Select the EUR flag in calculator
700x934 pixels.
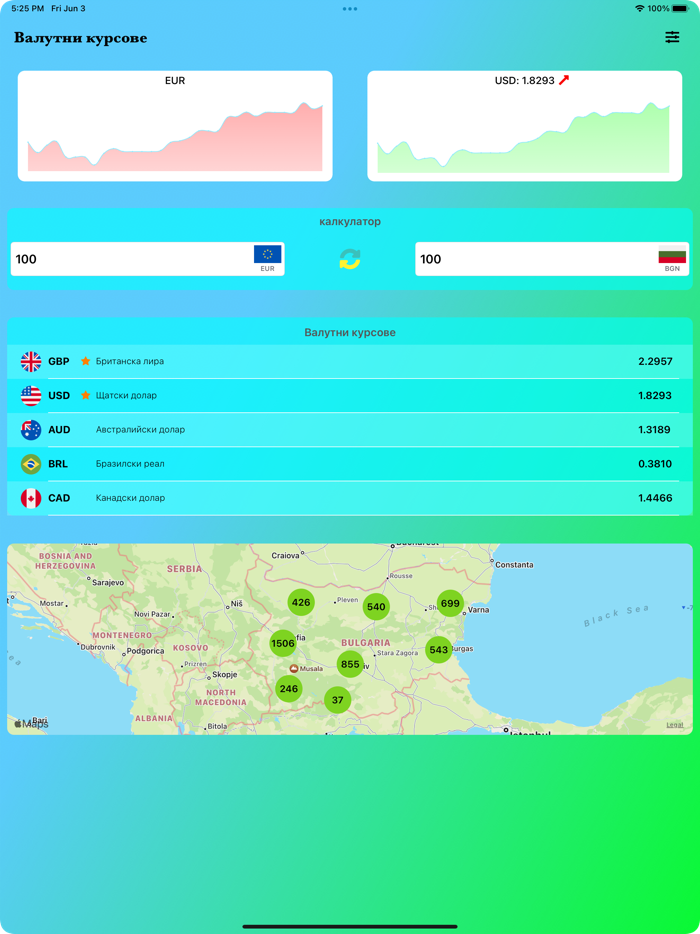[x=267, y=254]
